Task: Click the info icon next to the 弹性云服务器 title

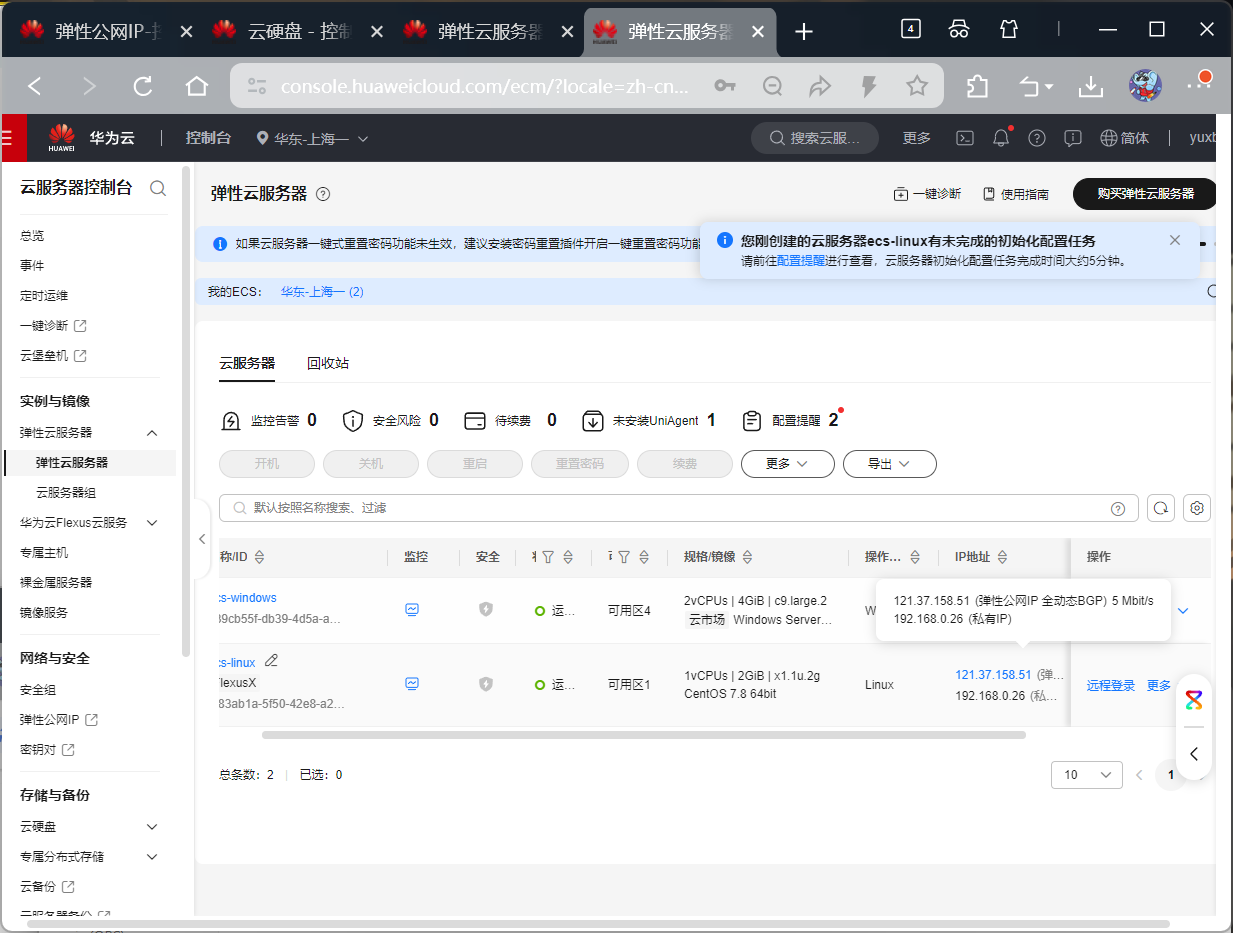Action: click(323, 194)
